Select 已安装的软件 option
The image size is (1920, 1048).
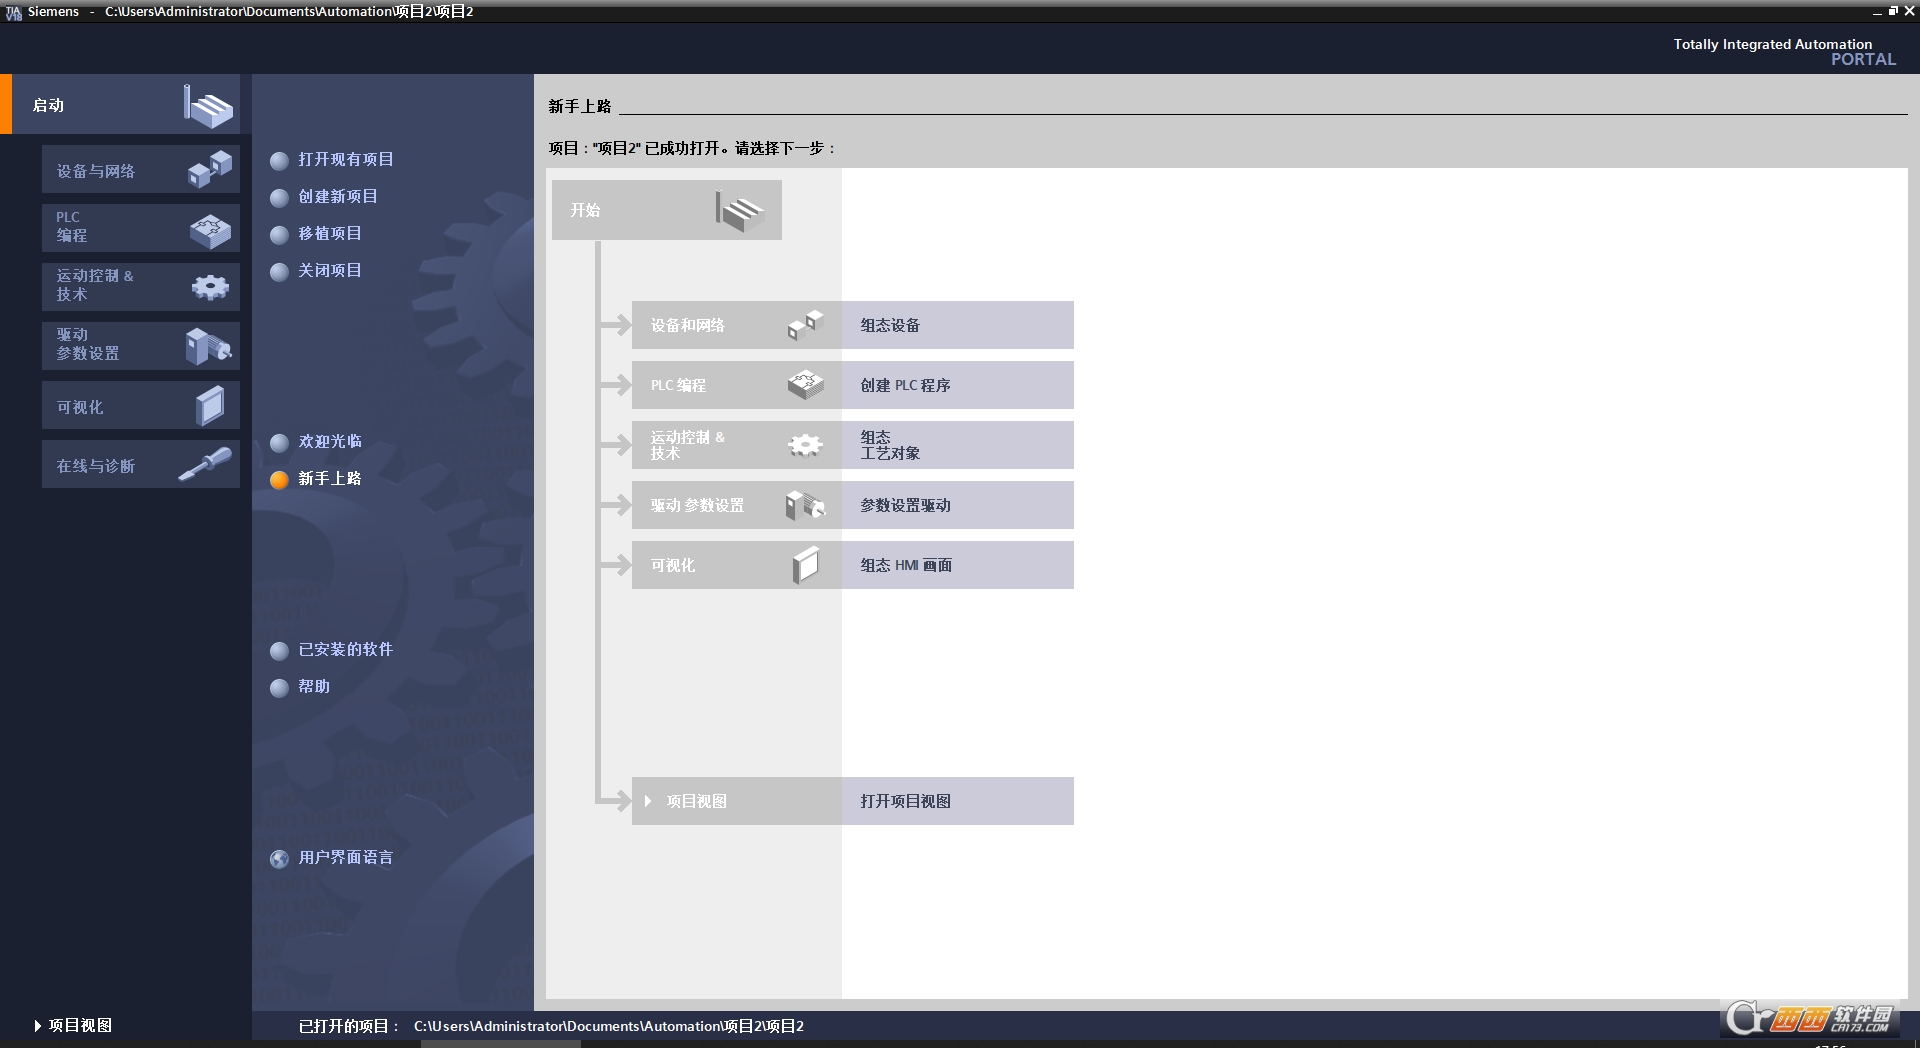coord(332,650)
